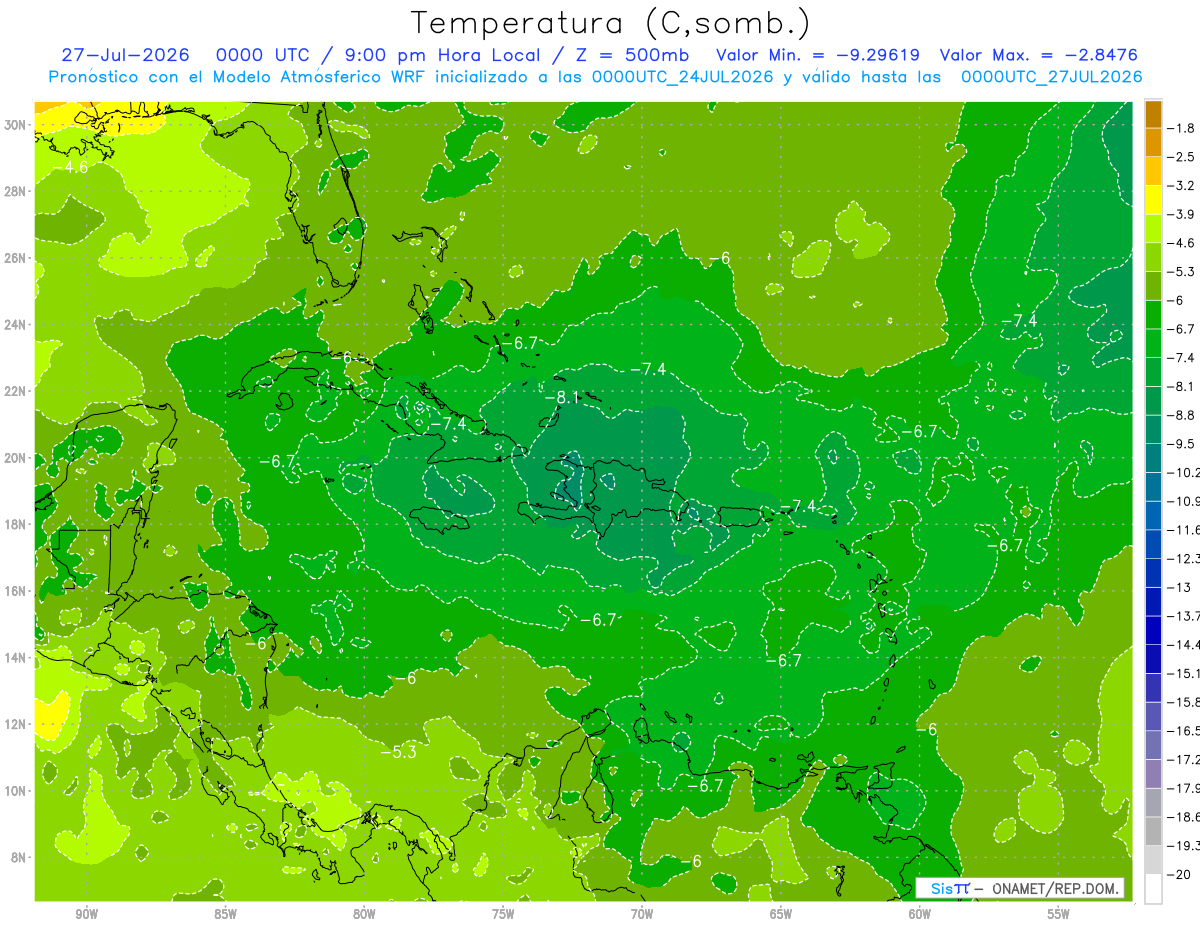This screenshot has height=927, width=1200.
Task: Click the 80W longitude axis label
Action: [x=364, y=914]
